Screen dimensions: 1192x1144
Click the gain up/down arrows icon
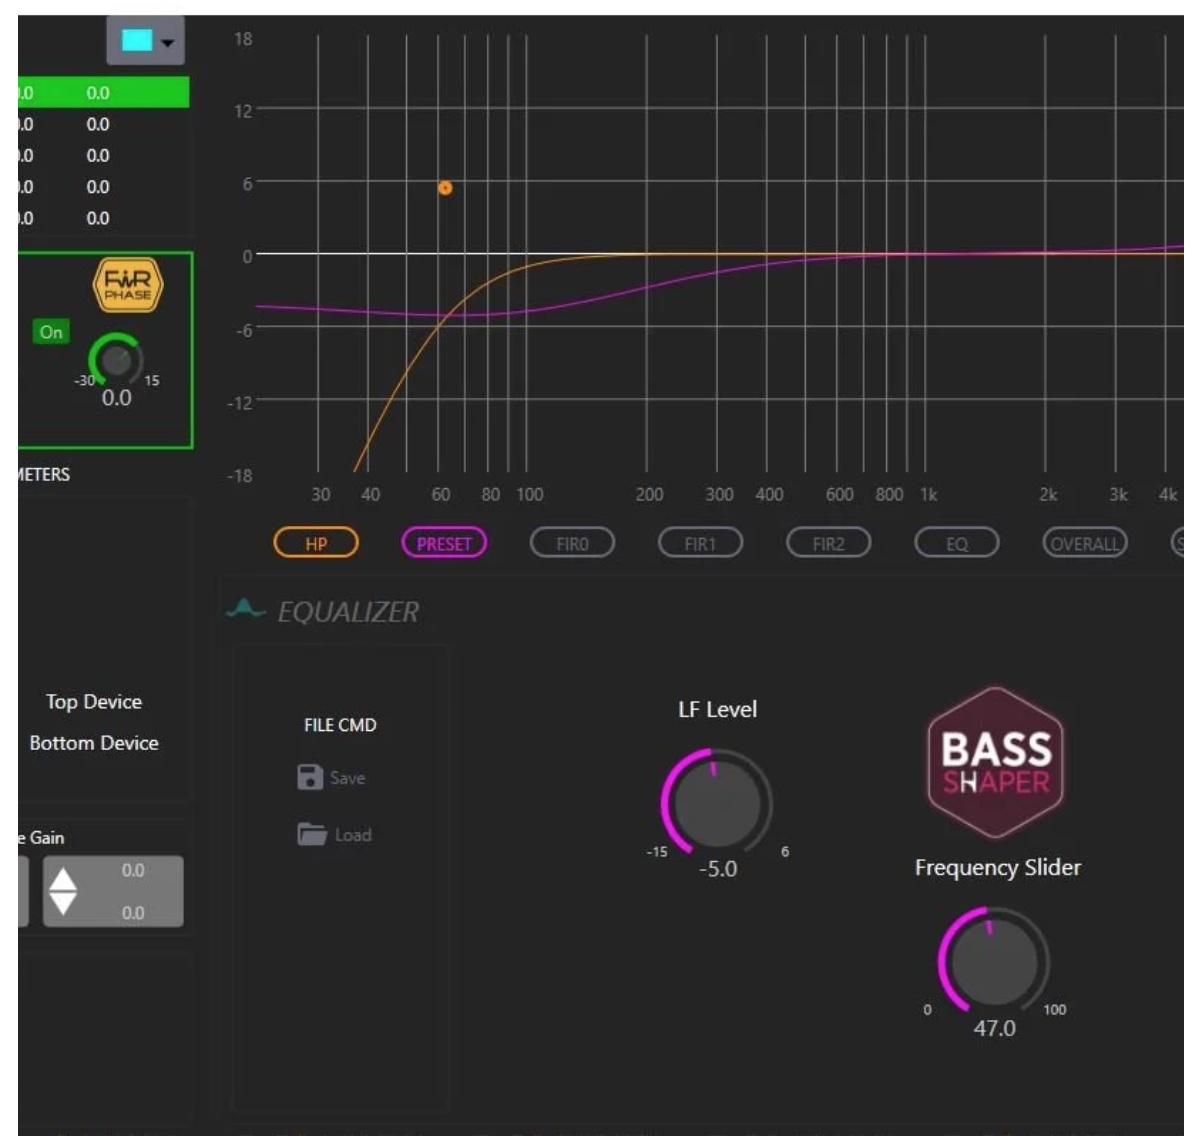64,891
